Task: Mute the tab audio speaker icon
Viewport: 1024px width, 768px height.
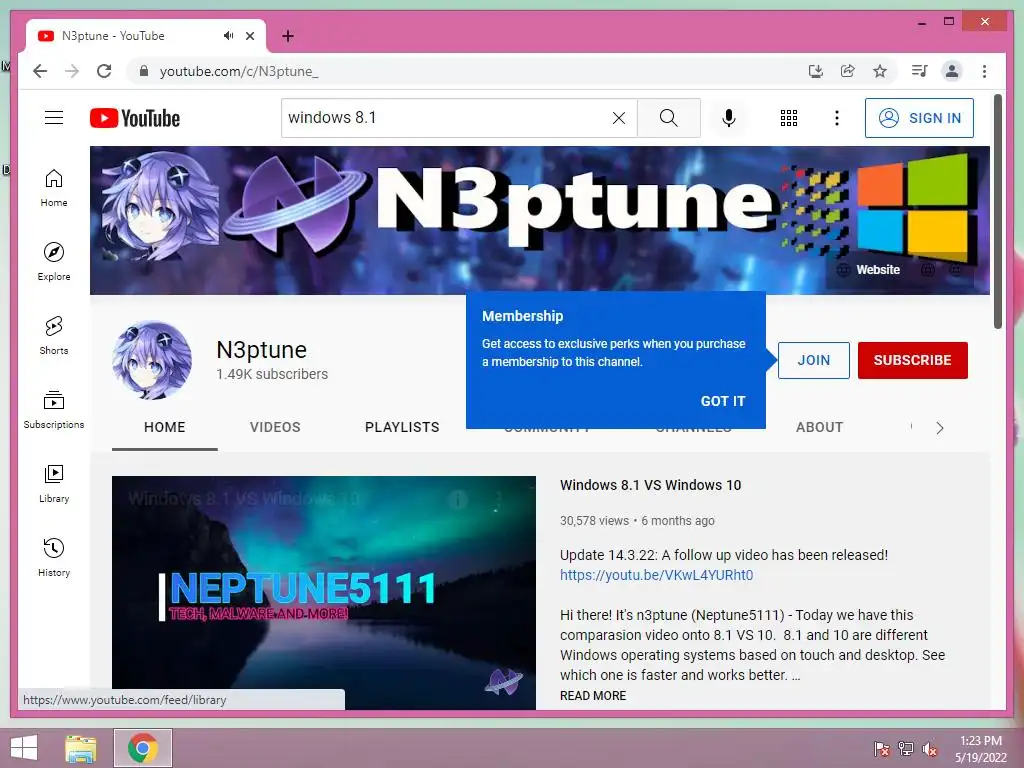Action: tap(228, 36)
